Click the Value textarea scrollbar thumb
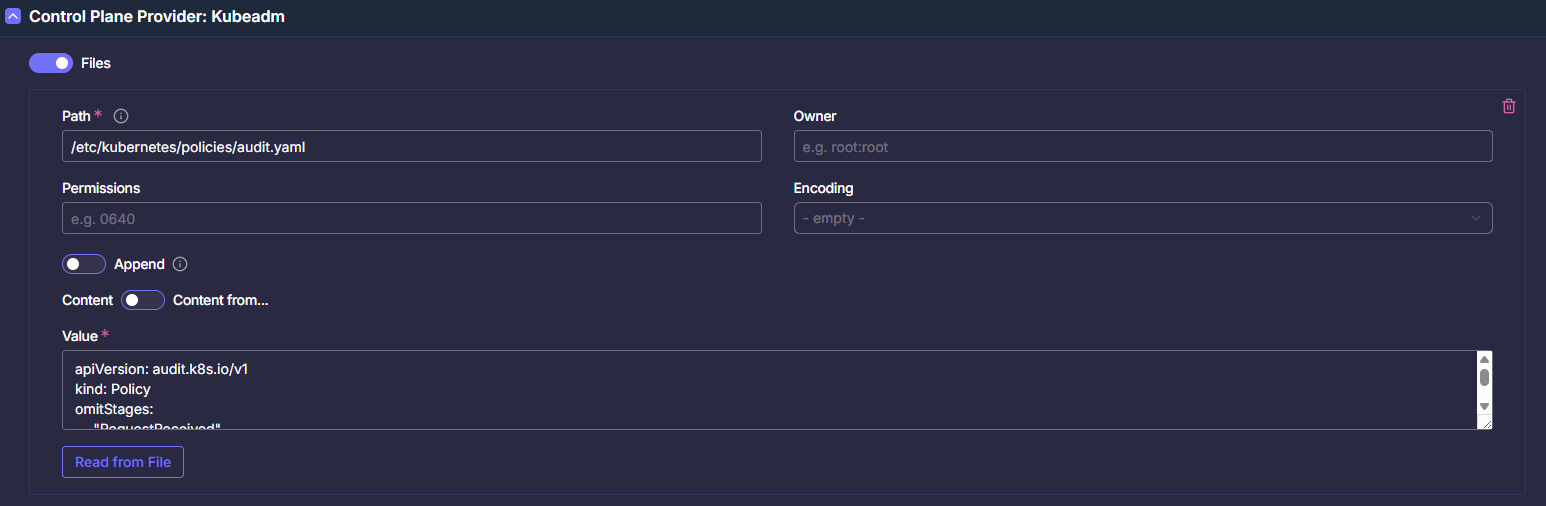 [x=1484, y=378]
